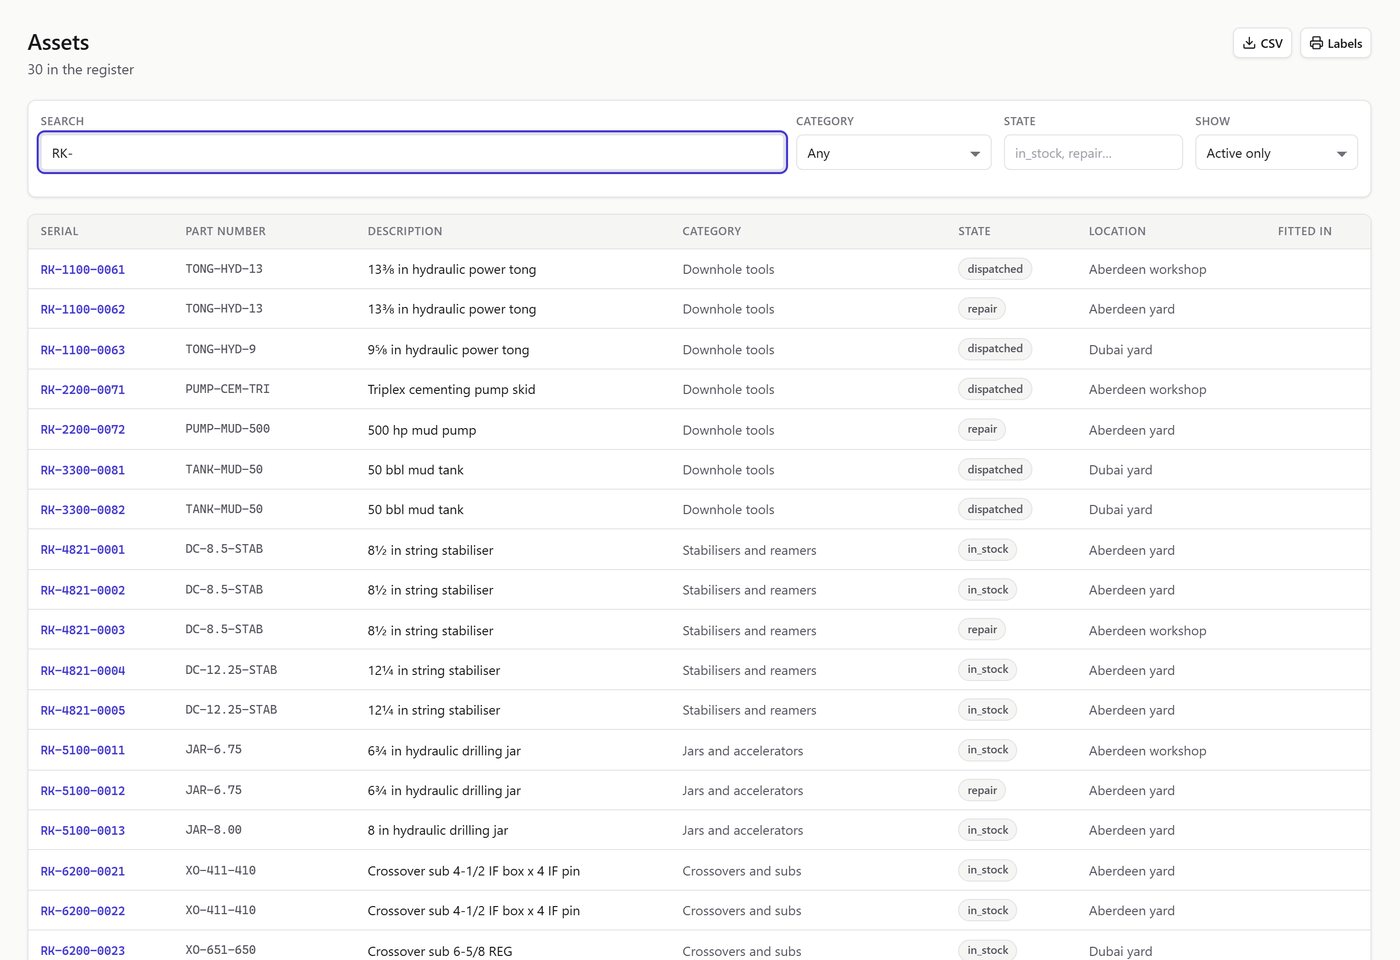This screenshot has height=960, width=1400.
Task: Click repair badge in RK-5100-0012 row
Action: (x=982, y=790)
